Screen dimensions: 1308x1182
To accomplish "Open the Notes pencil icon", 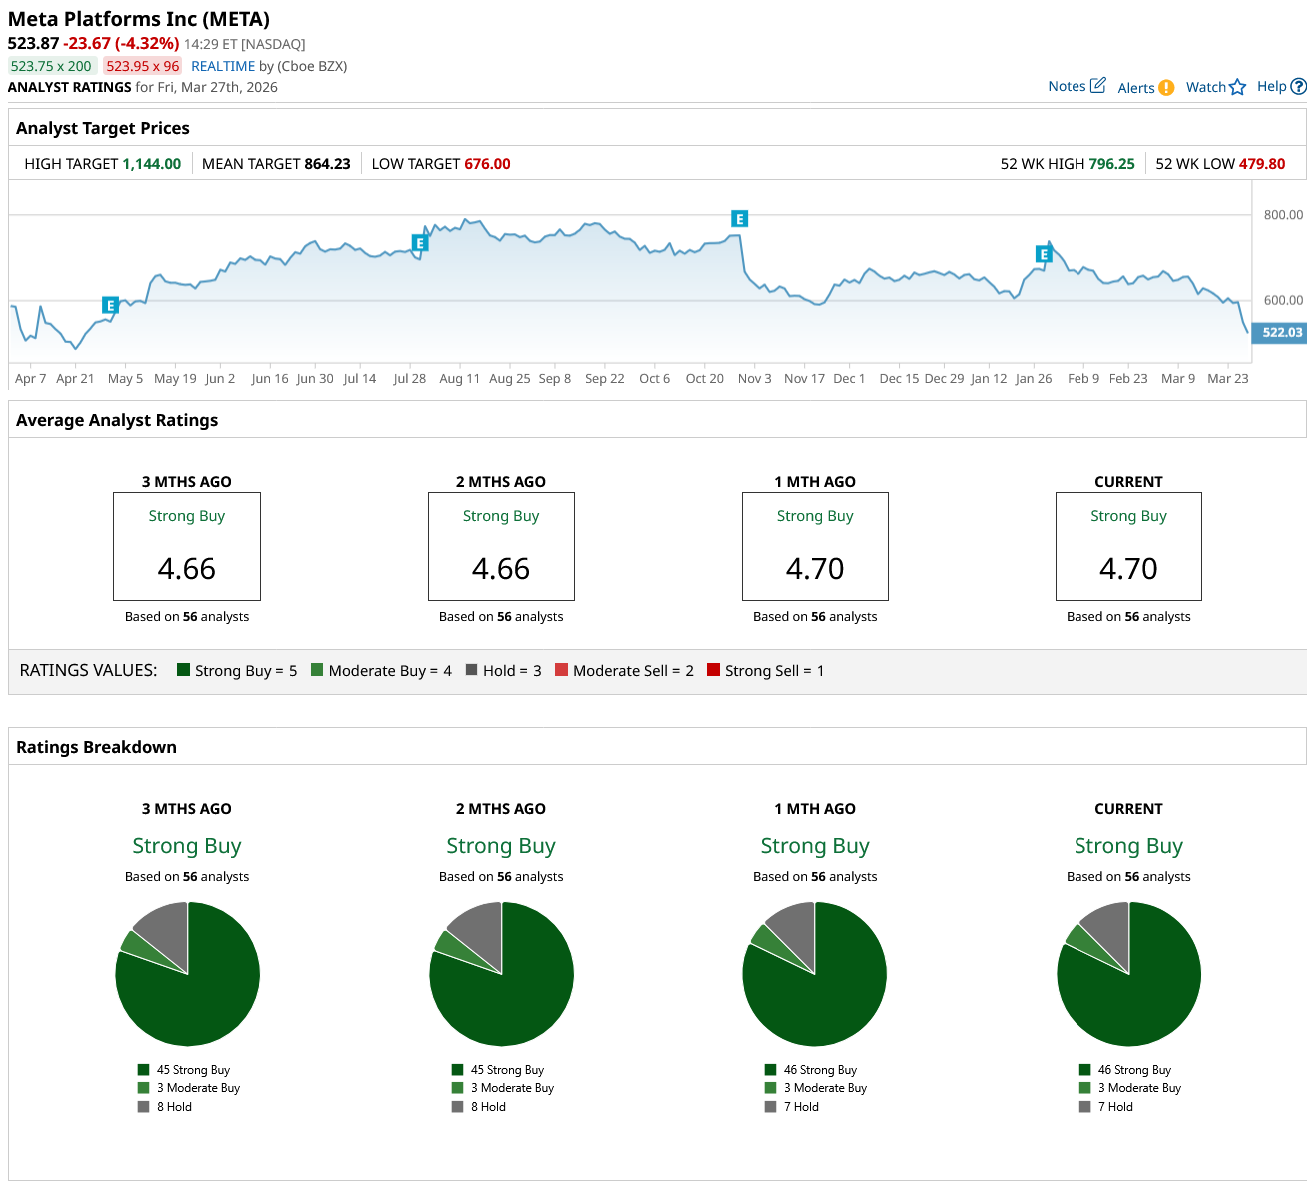I will [1097, 86].
